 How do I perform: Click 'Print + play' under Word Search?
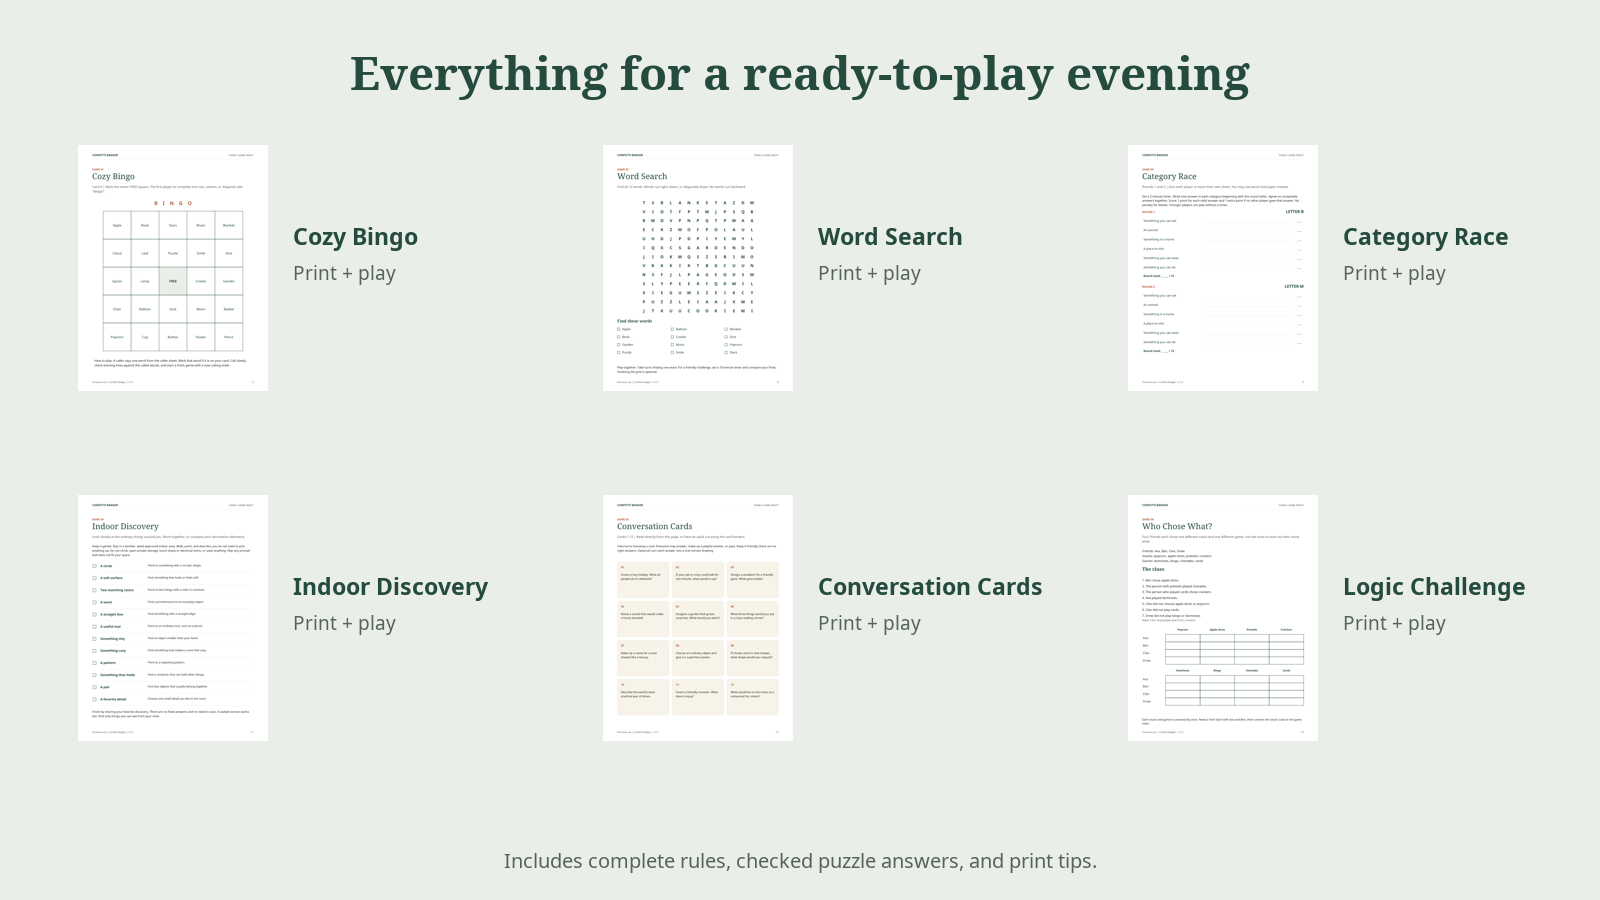point(869,273)
